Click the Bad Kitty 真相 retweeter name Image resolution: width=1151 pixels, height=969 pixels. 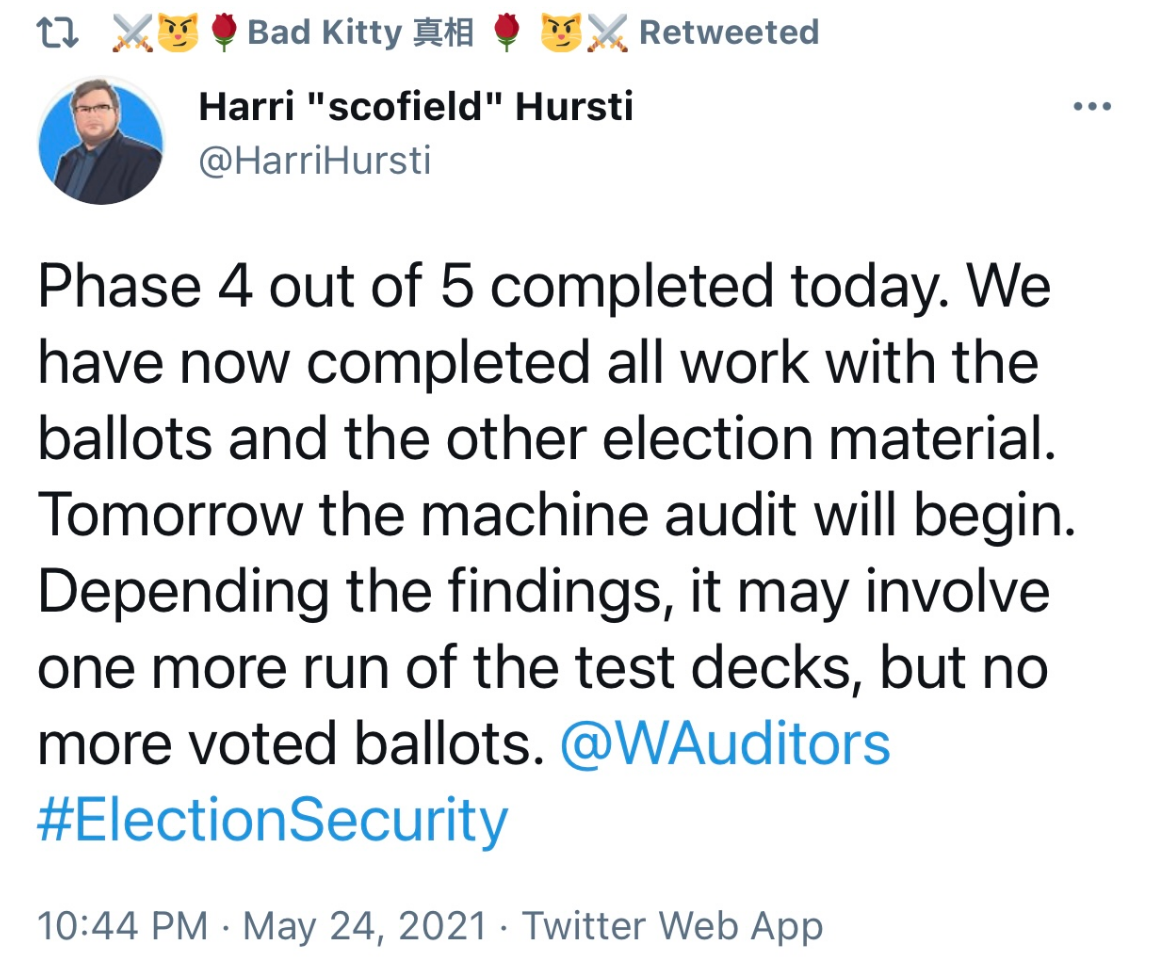360,32
